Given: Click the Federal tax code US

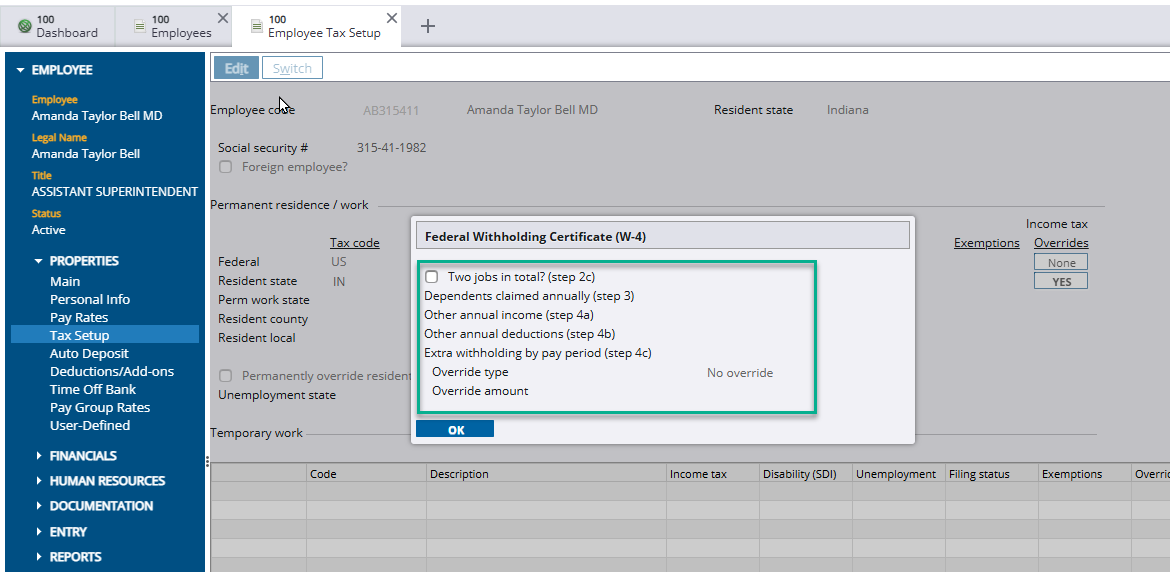Looking at the screenshot, I should click(x=339, y=263).
